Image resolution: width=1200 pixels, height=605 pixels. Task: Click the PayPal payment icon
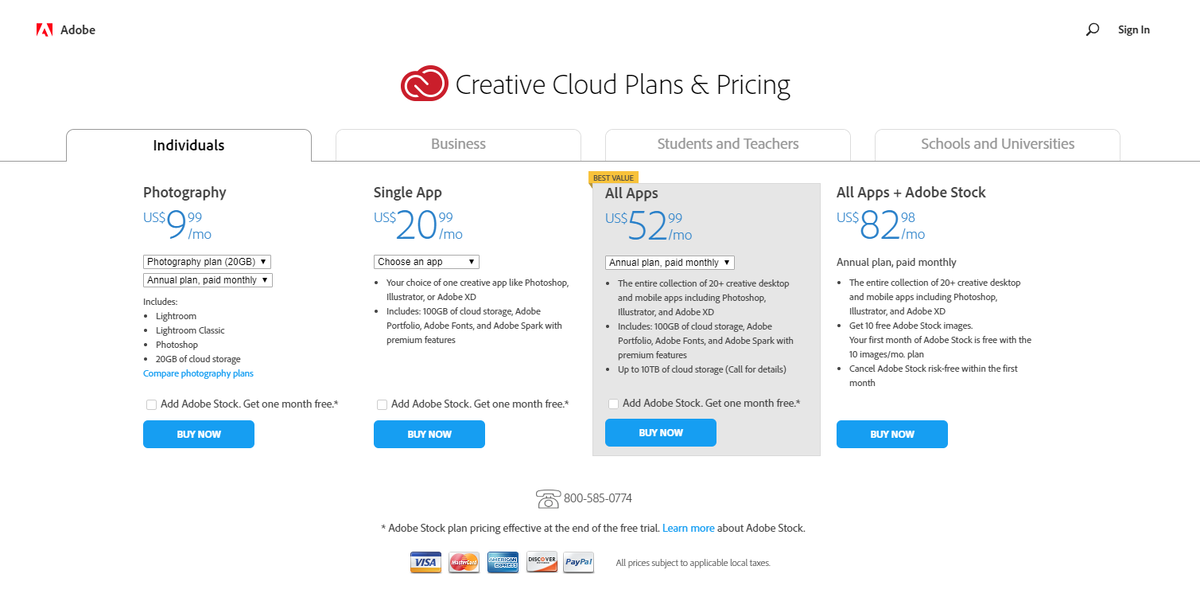pyautogui.click(x=579, y=562)
